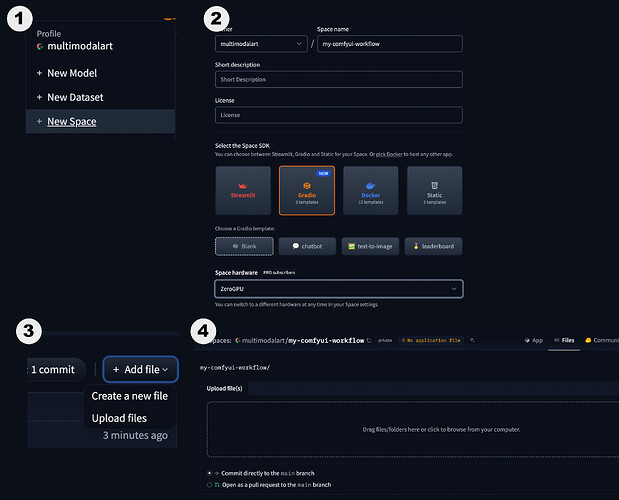Select the Blank Gradio template

click(242, 246)
